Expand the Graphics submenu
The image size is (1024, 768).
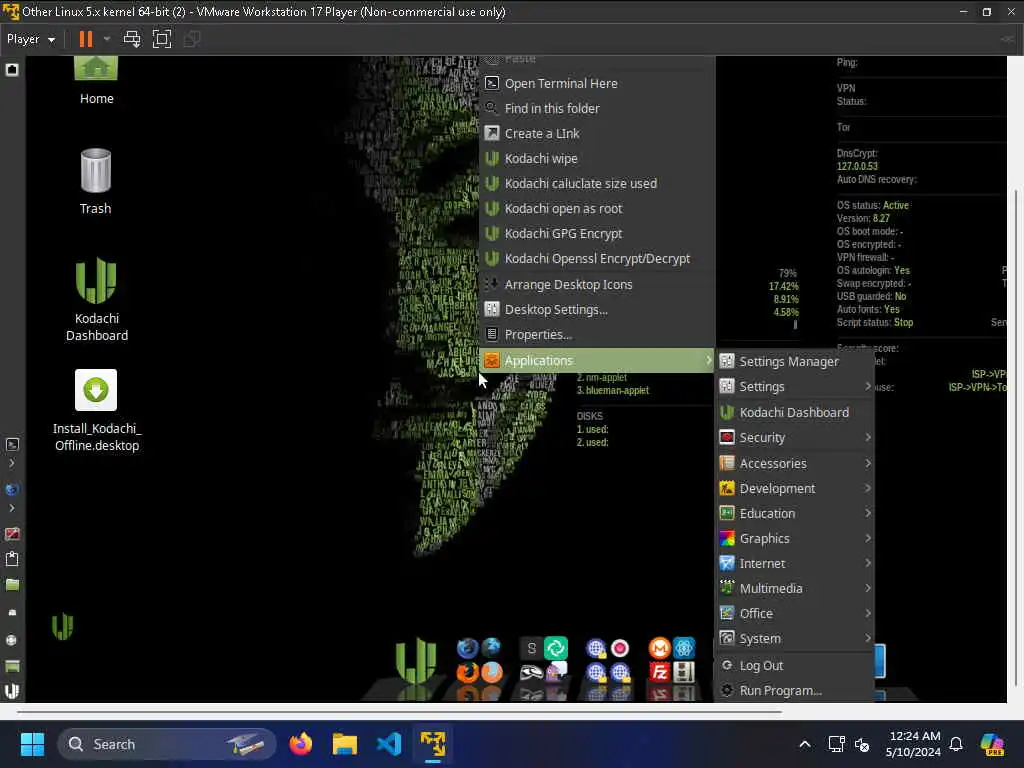point(795,538)
